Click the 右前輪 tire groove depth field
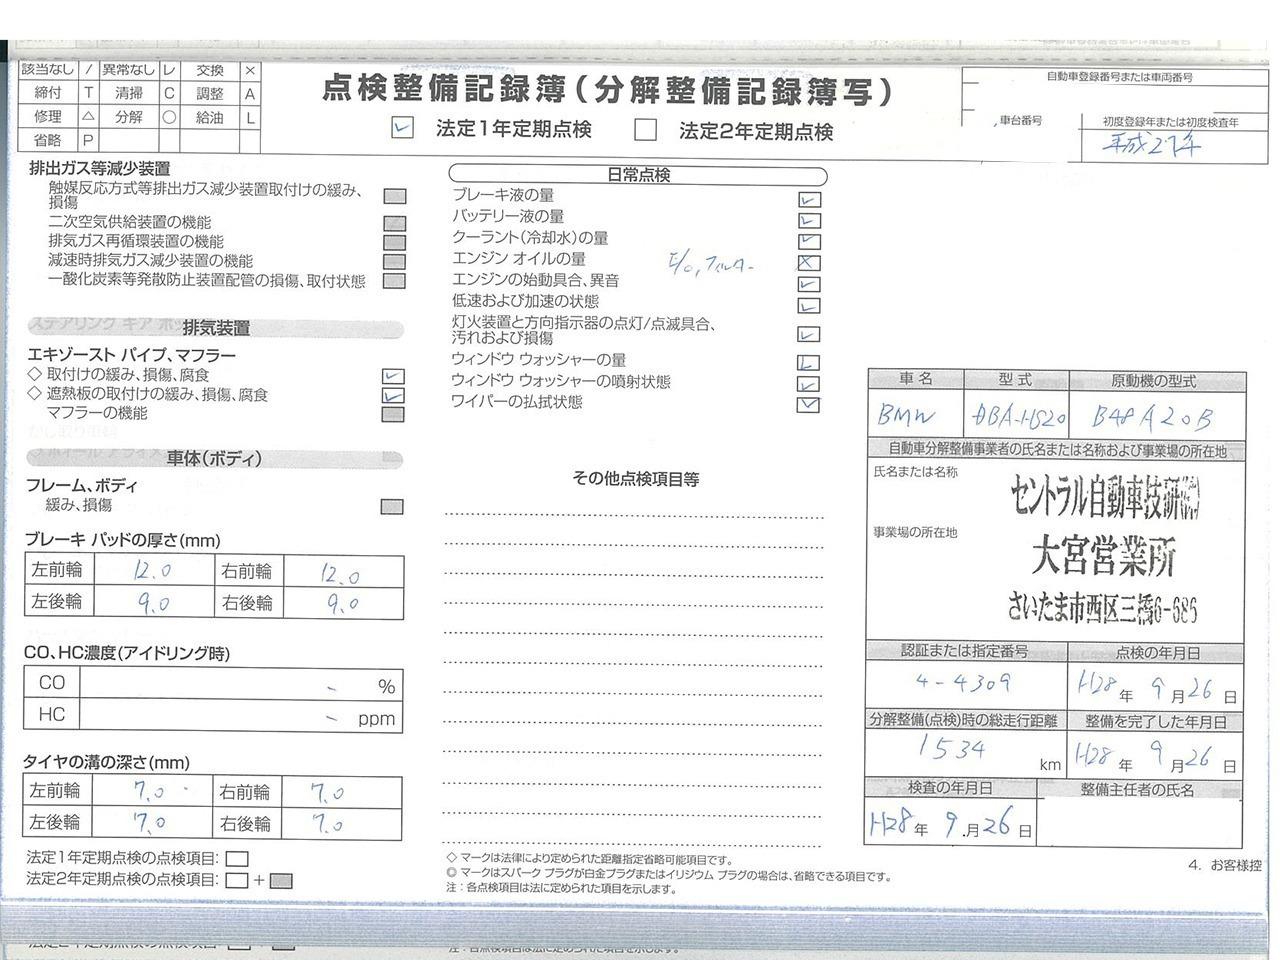Image resolution: width=1280 pixels, height=960 pixels. (x=342, y=793)
